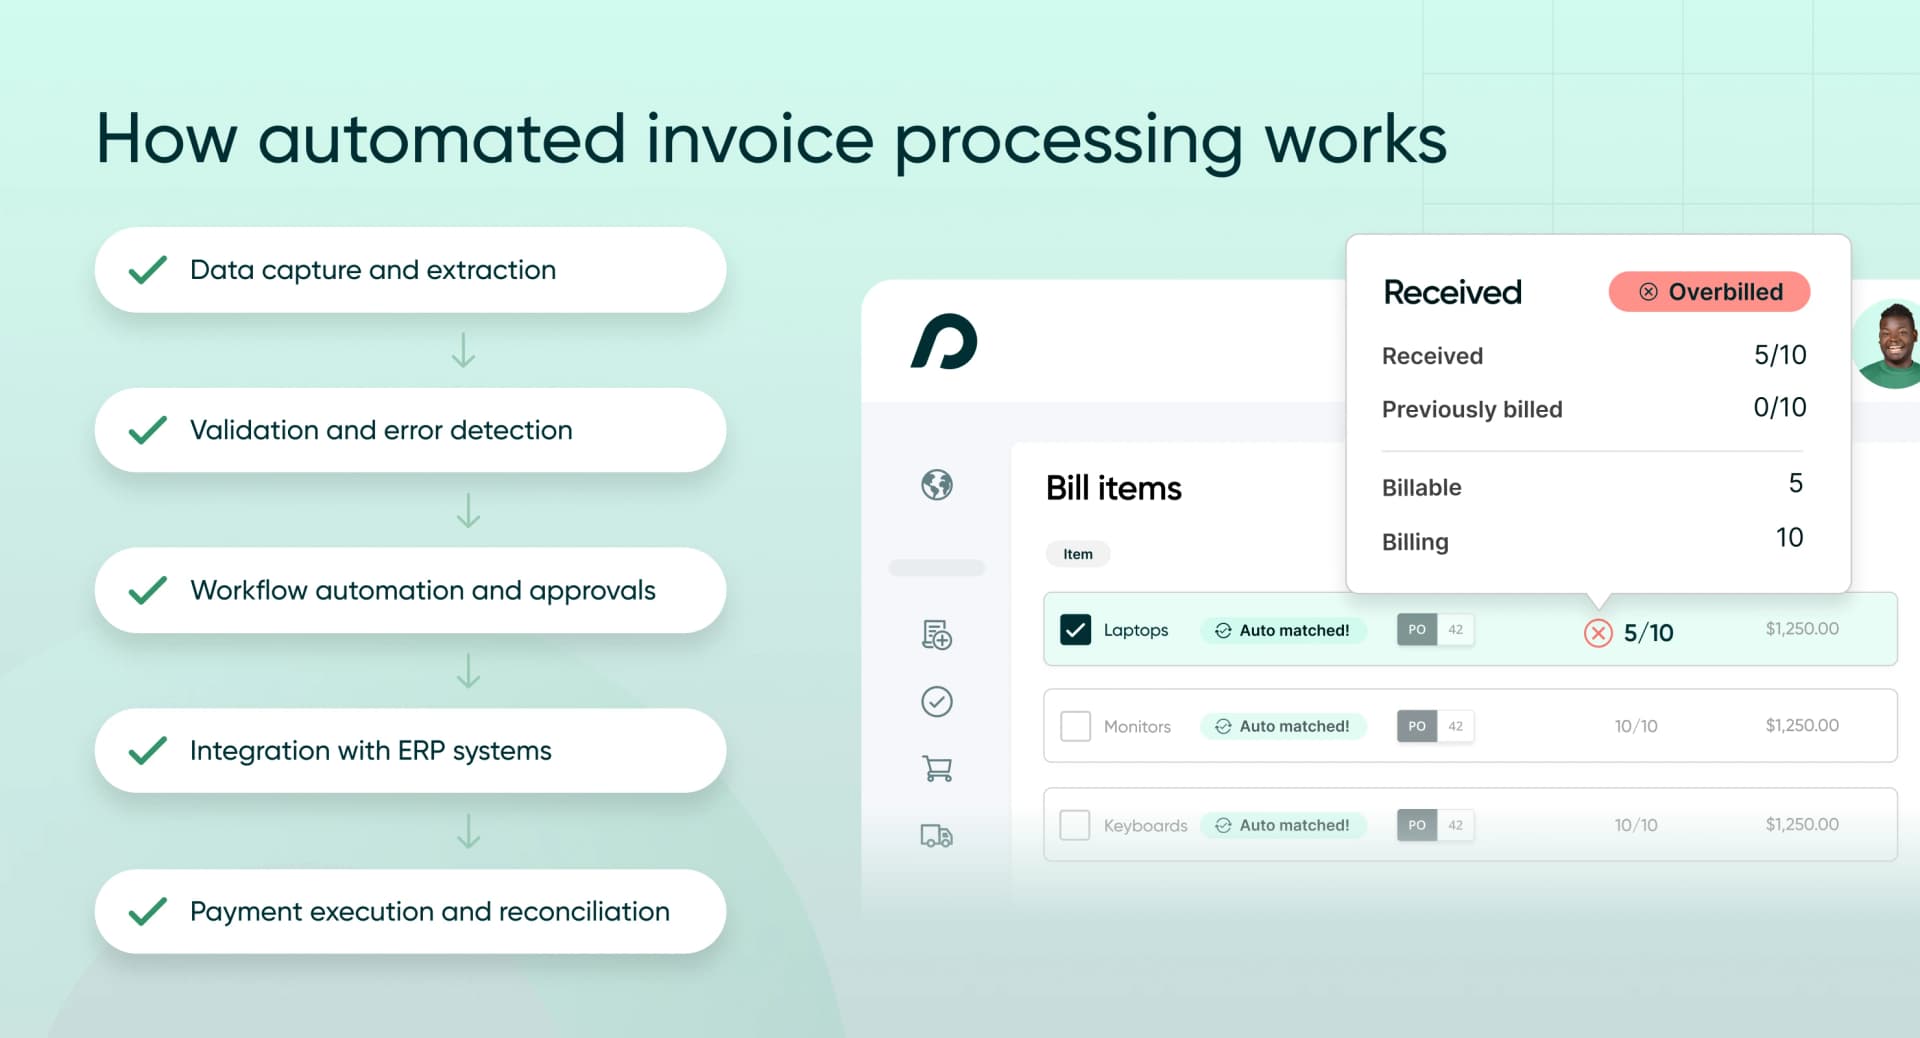This screenshot has height=1038, width=1920.
Task: Click the 5/10 received quantity indicator
Action: 1646,632
